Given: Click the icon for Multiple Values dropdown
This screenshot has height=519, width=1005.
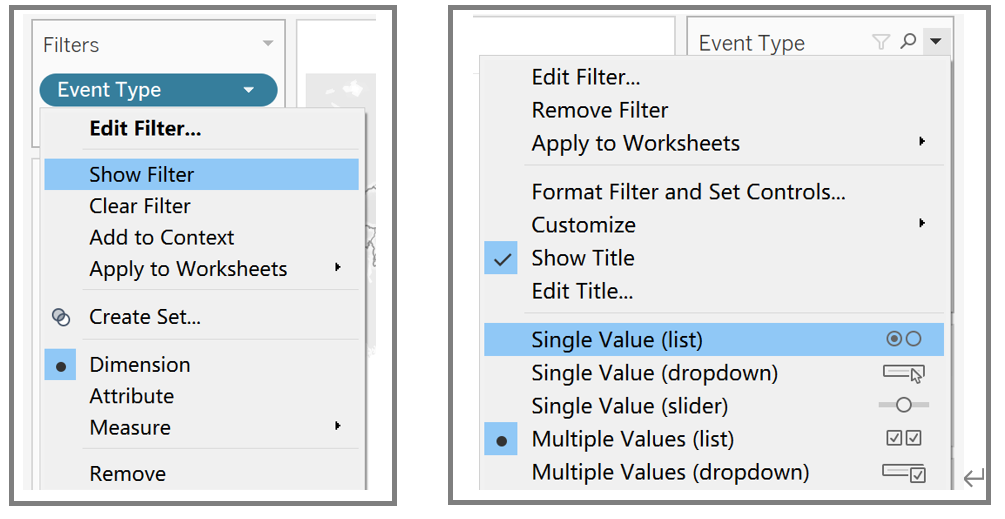Looking at the screenshot, I should point(903,472).
